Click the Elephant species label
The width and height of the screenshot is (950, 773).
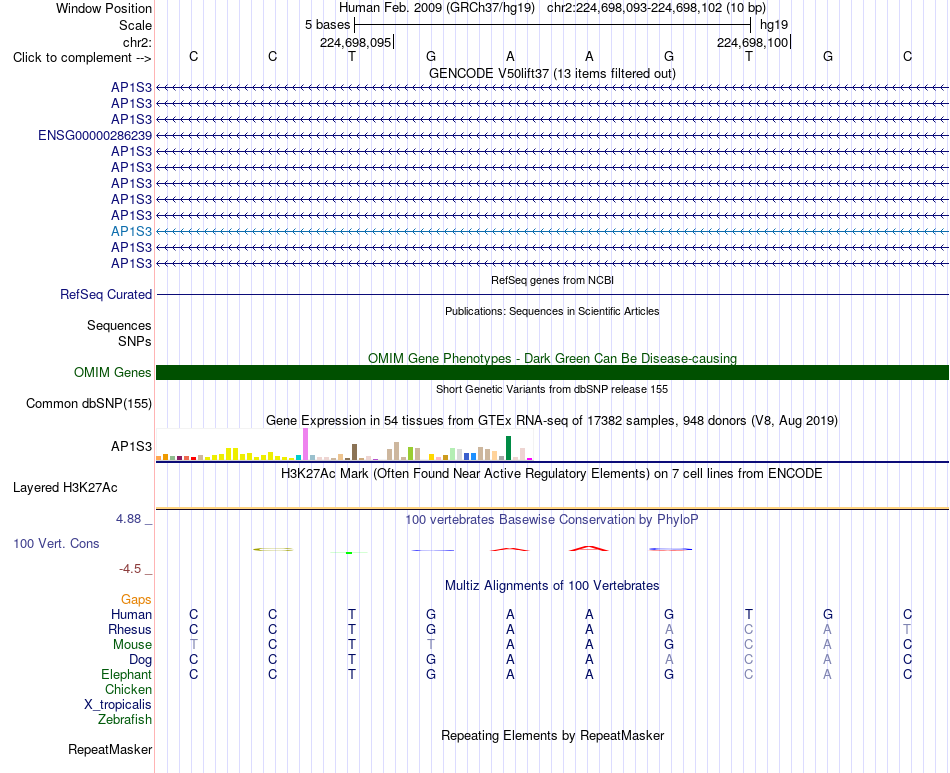tap(127, 675)
